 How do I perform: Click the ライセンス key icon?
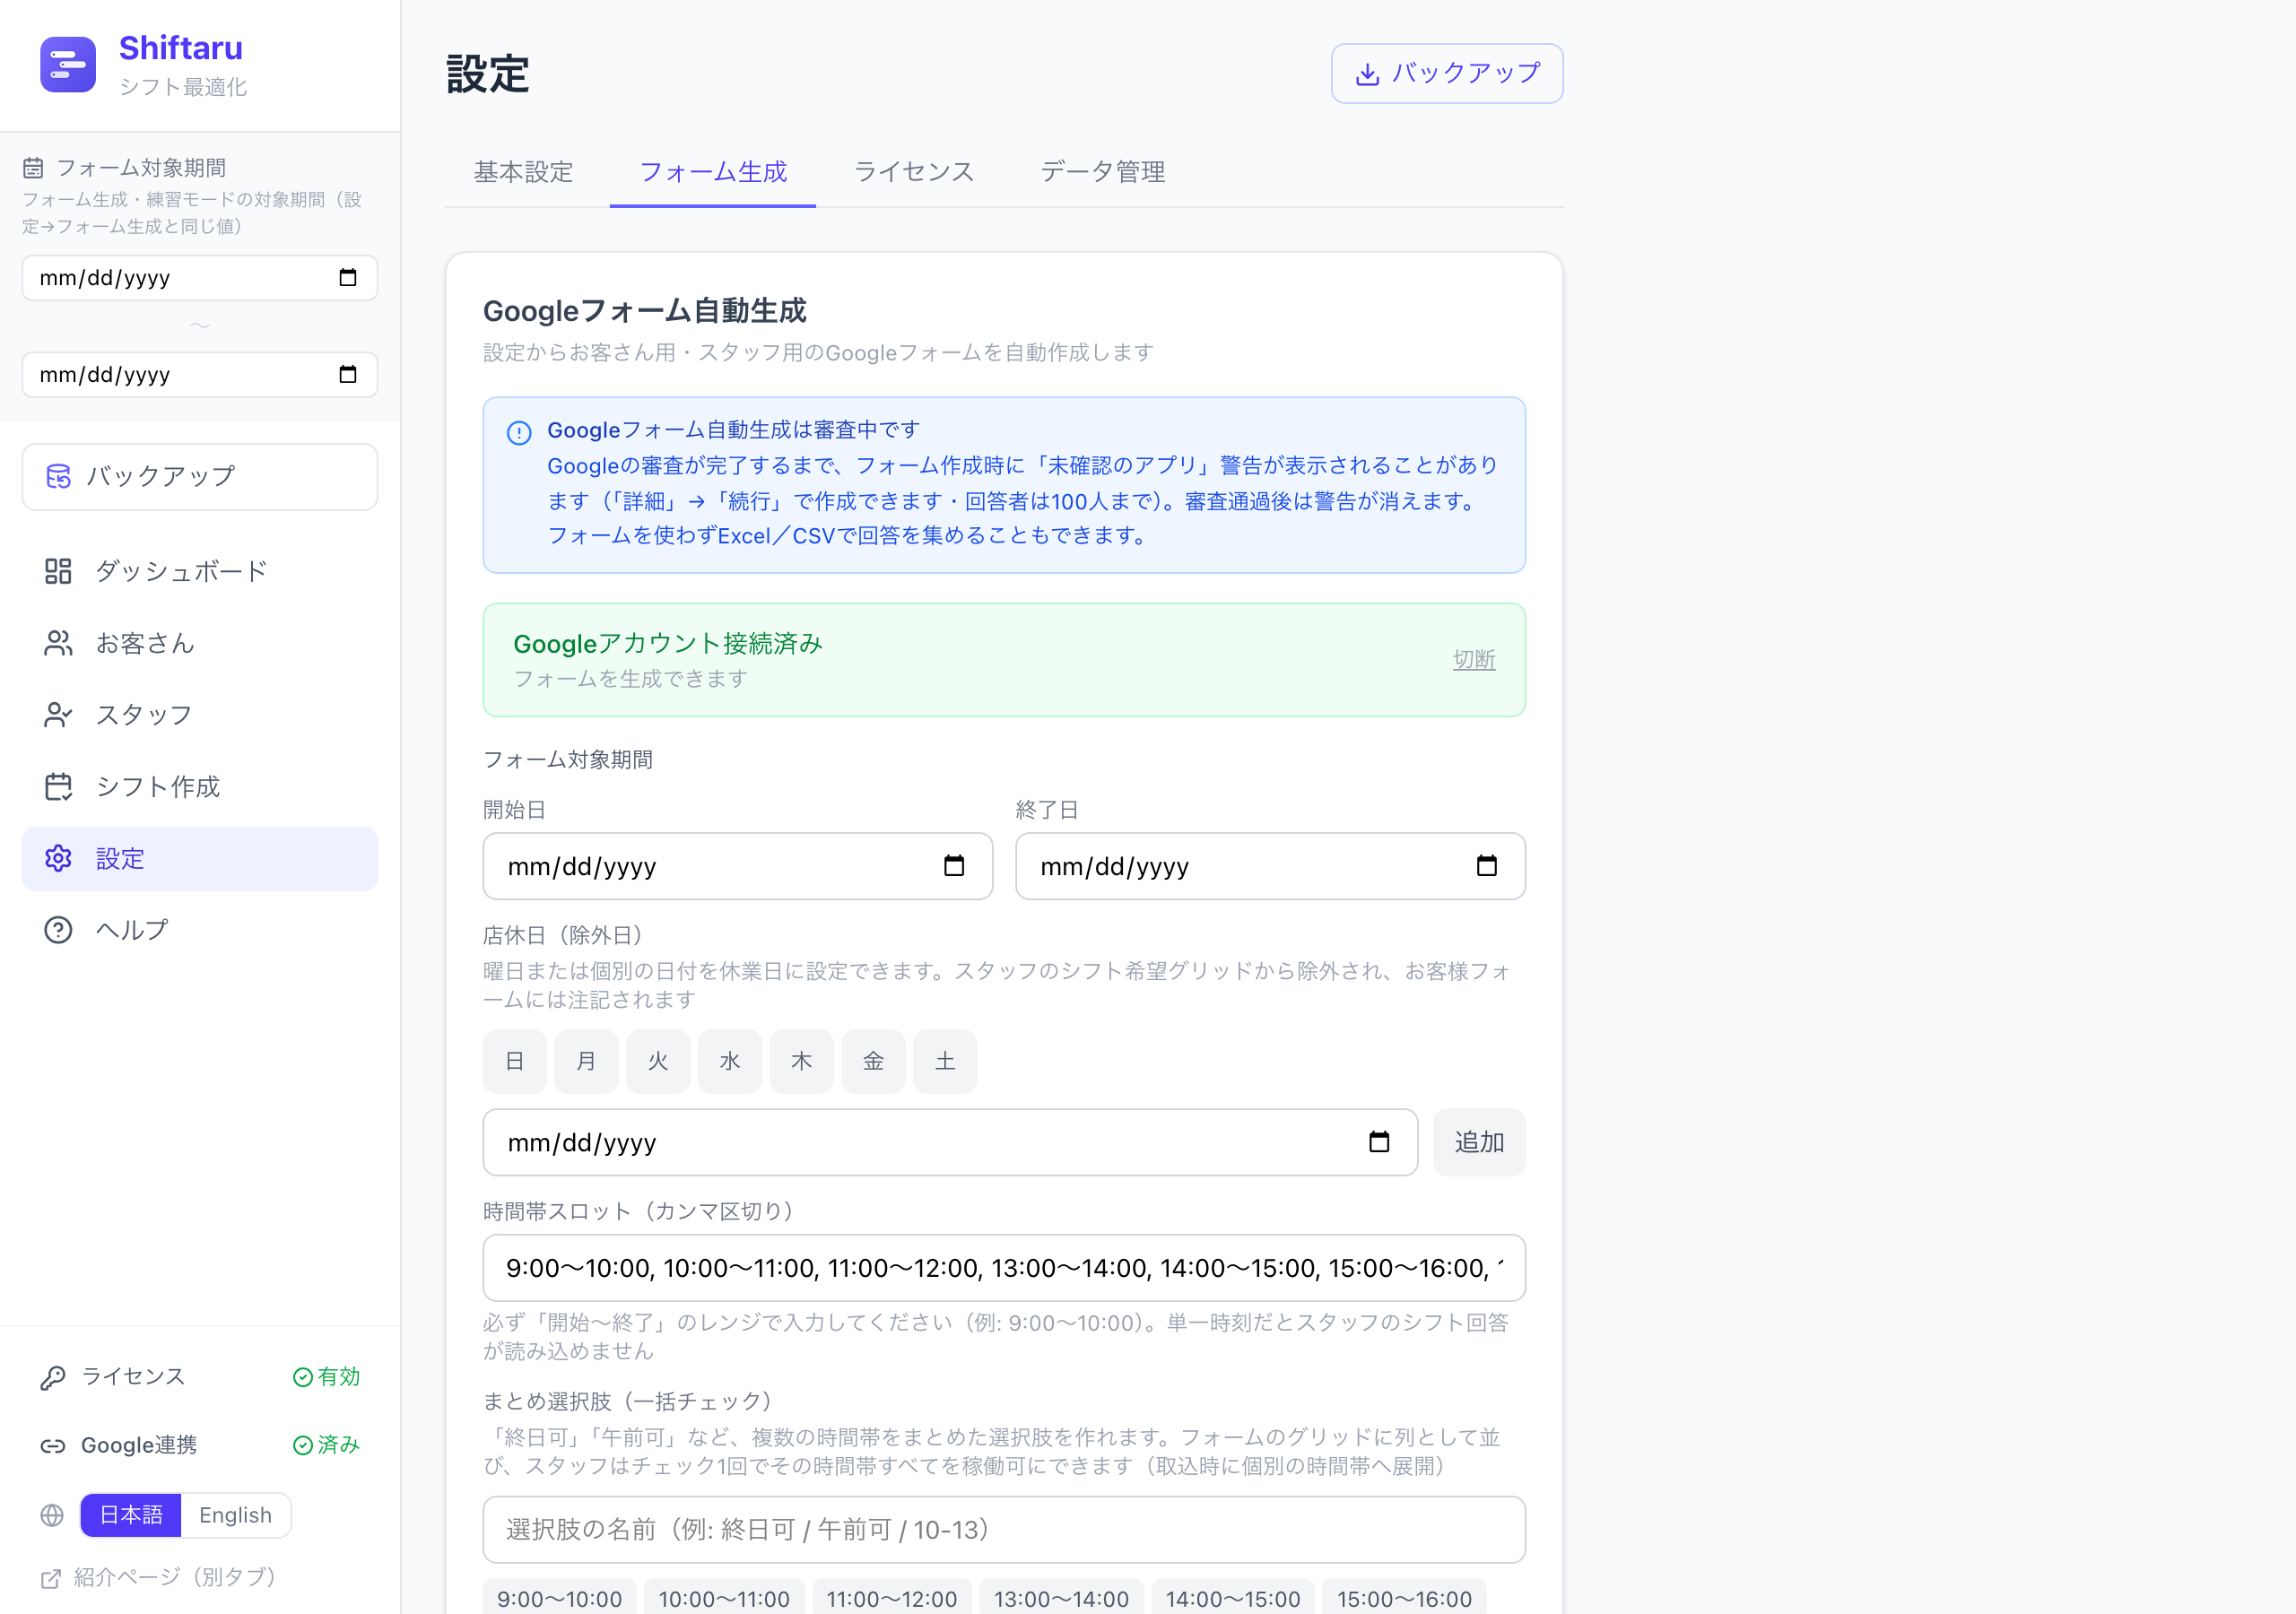coord(52,1377)
